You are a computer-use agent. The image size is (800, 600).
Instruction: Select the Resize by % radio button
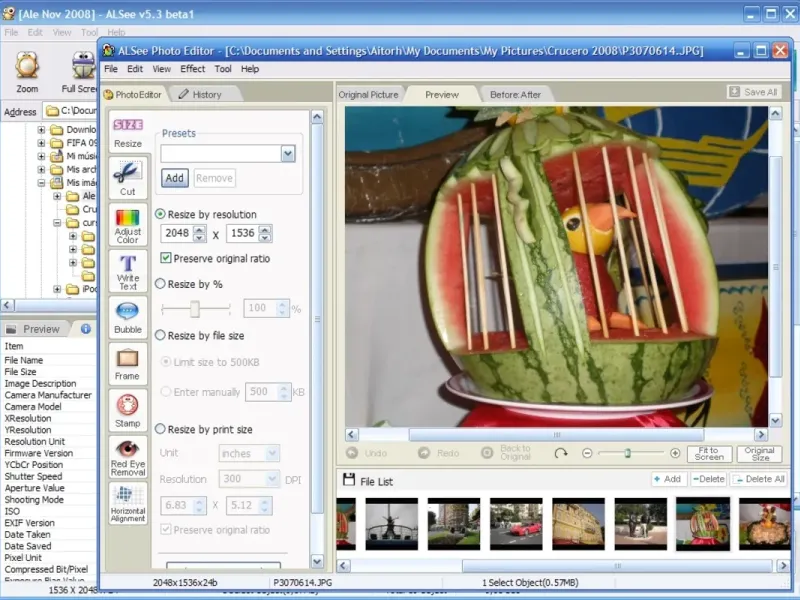(x=160, y=284)
